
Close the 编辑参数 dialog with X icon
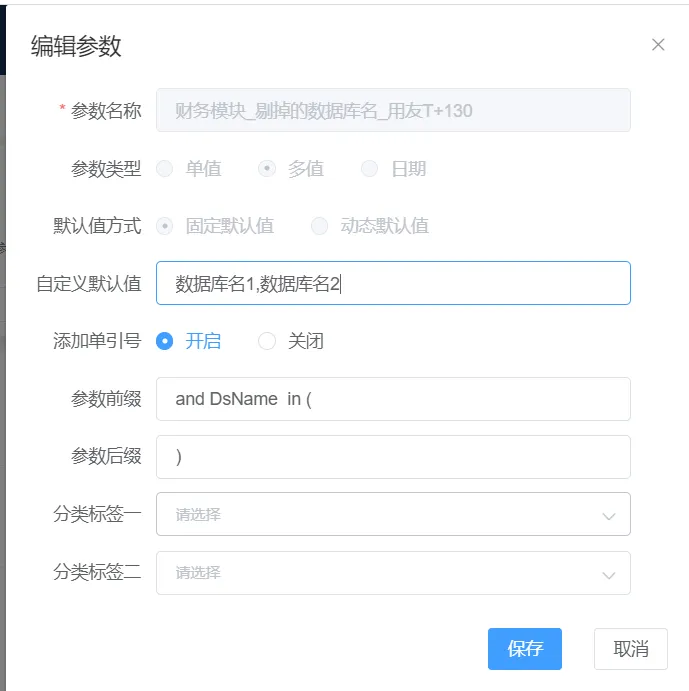pos(658,45)
